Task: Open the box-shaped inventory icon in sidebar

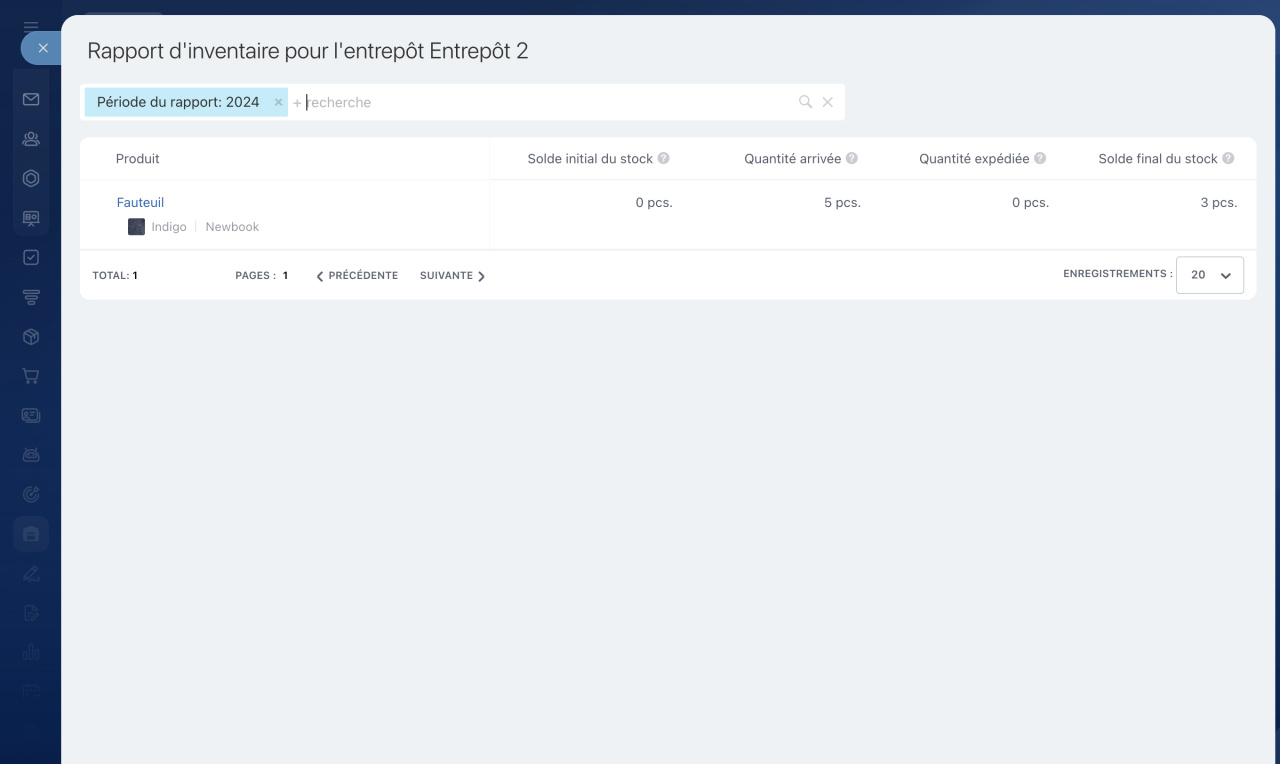Action: coord(31,337)
